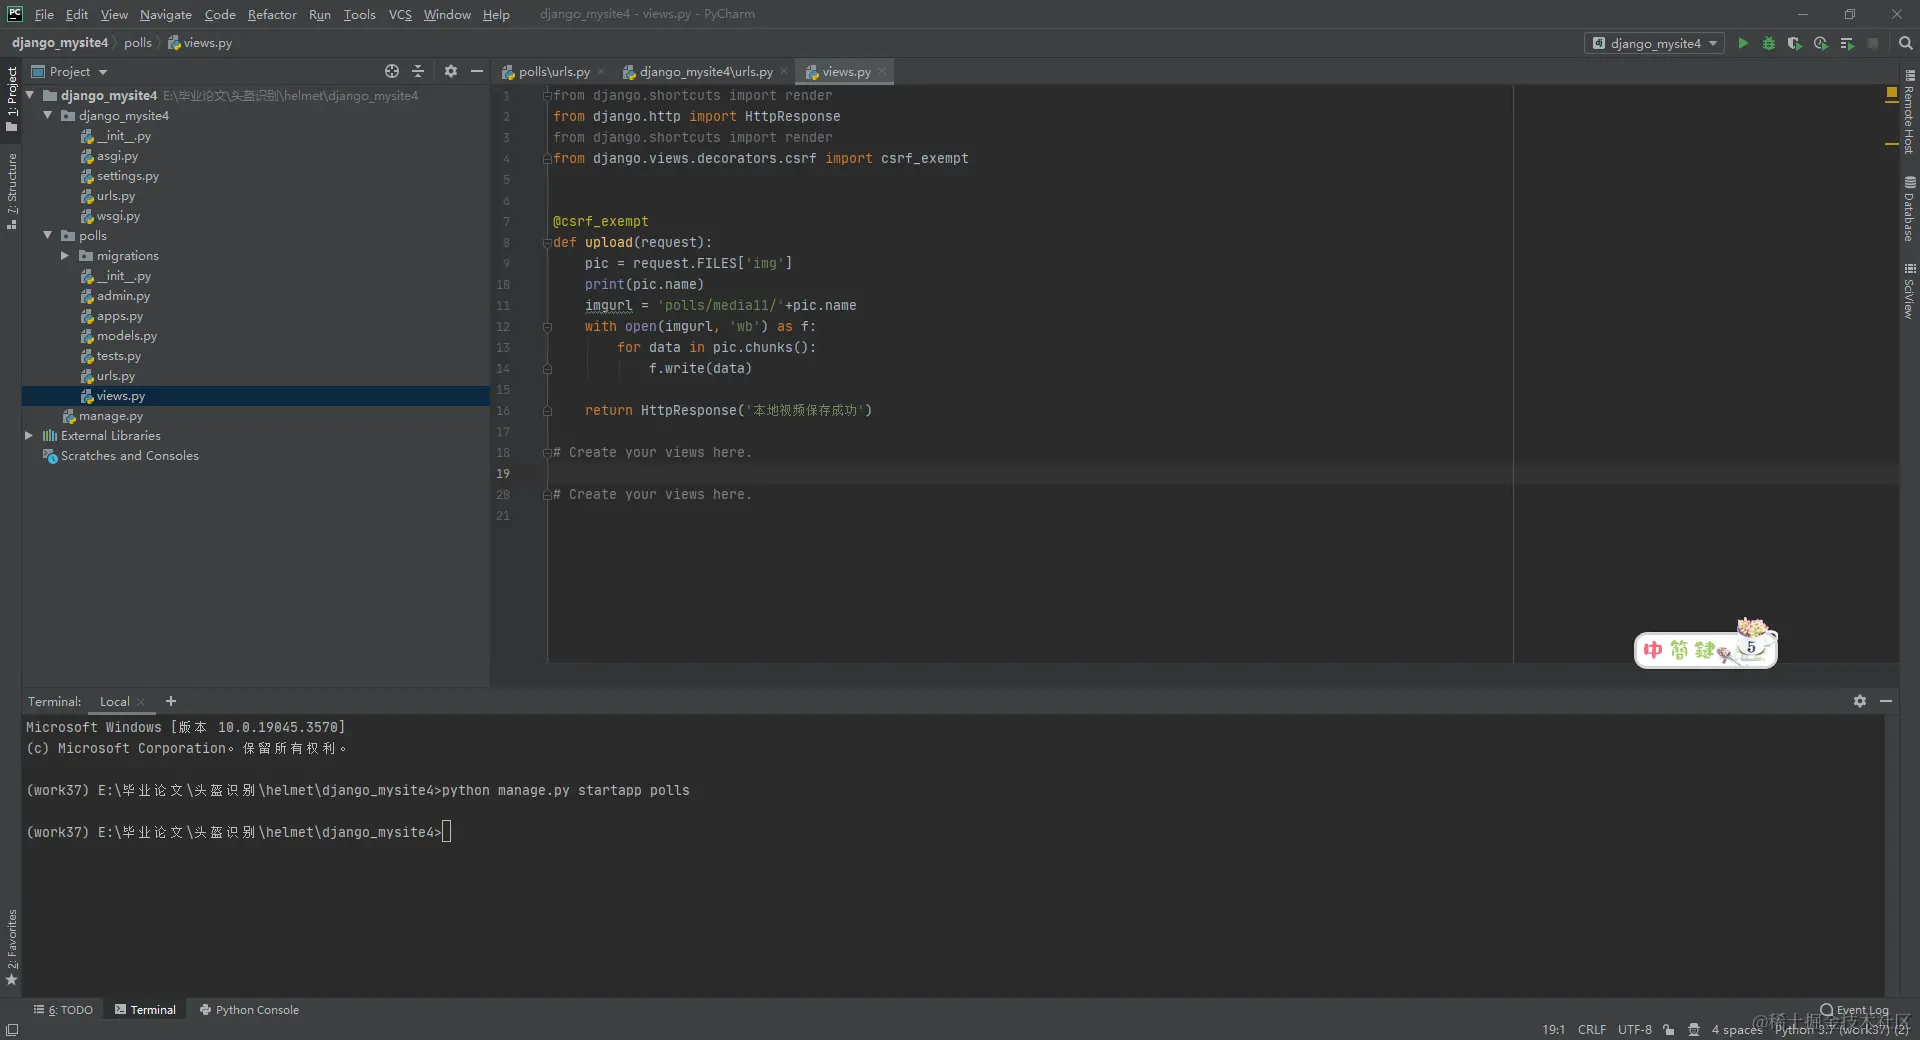The width and height of the screenshot is (1920, 1040).
Task: Toggle the Structure tool window
Action: pos(12,190)
